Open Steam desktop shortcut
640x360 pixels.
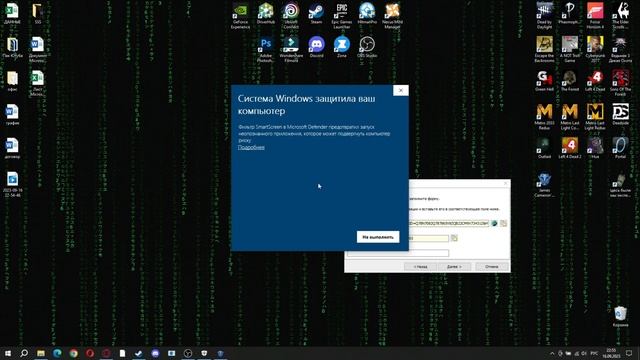(x=316, y=13)
